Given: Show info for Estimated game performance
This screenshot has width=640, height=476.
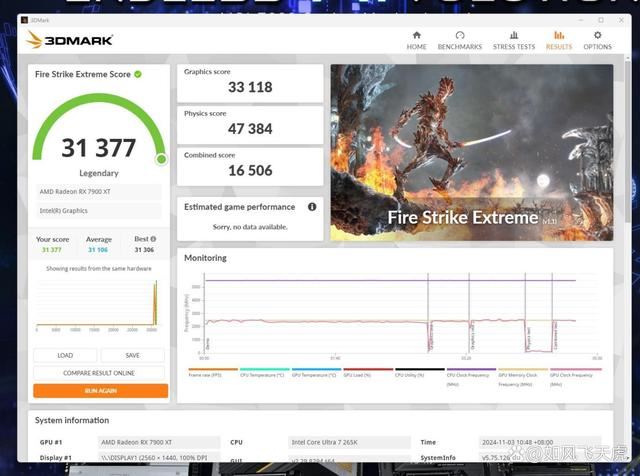Looking at the screenshot, I should [x=312, y=207].
